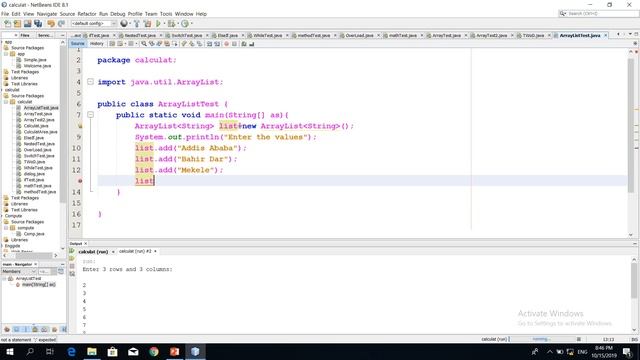640x360 pixels.
Task: Switch to the OverLoad.java tab
Action: point(359,36)
